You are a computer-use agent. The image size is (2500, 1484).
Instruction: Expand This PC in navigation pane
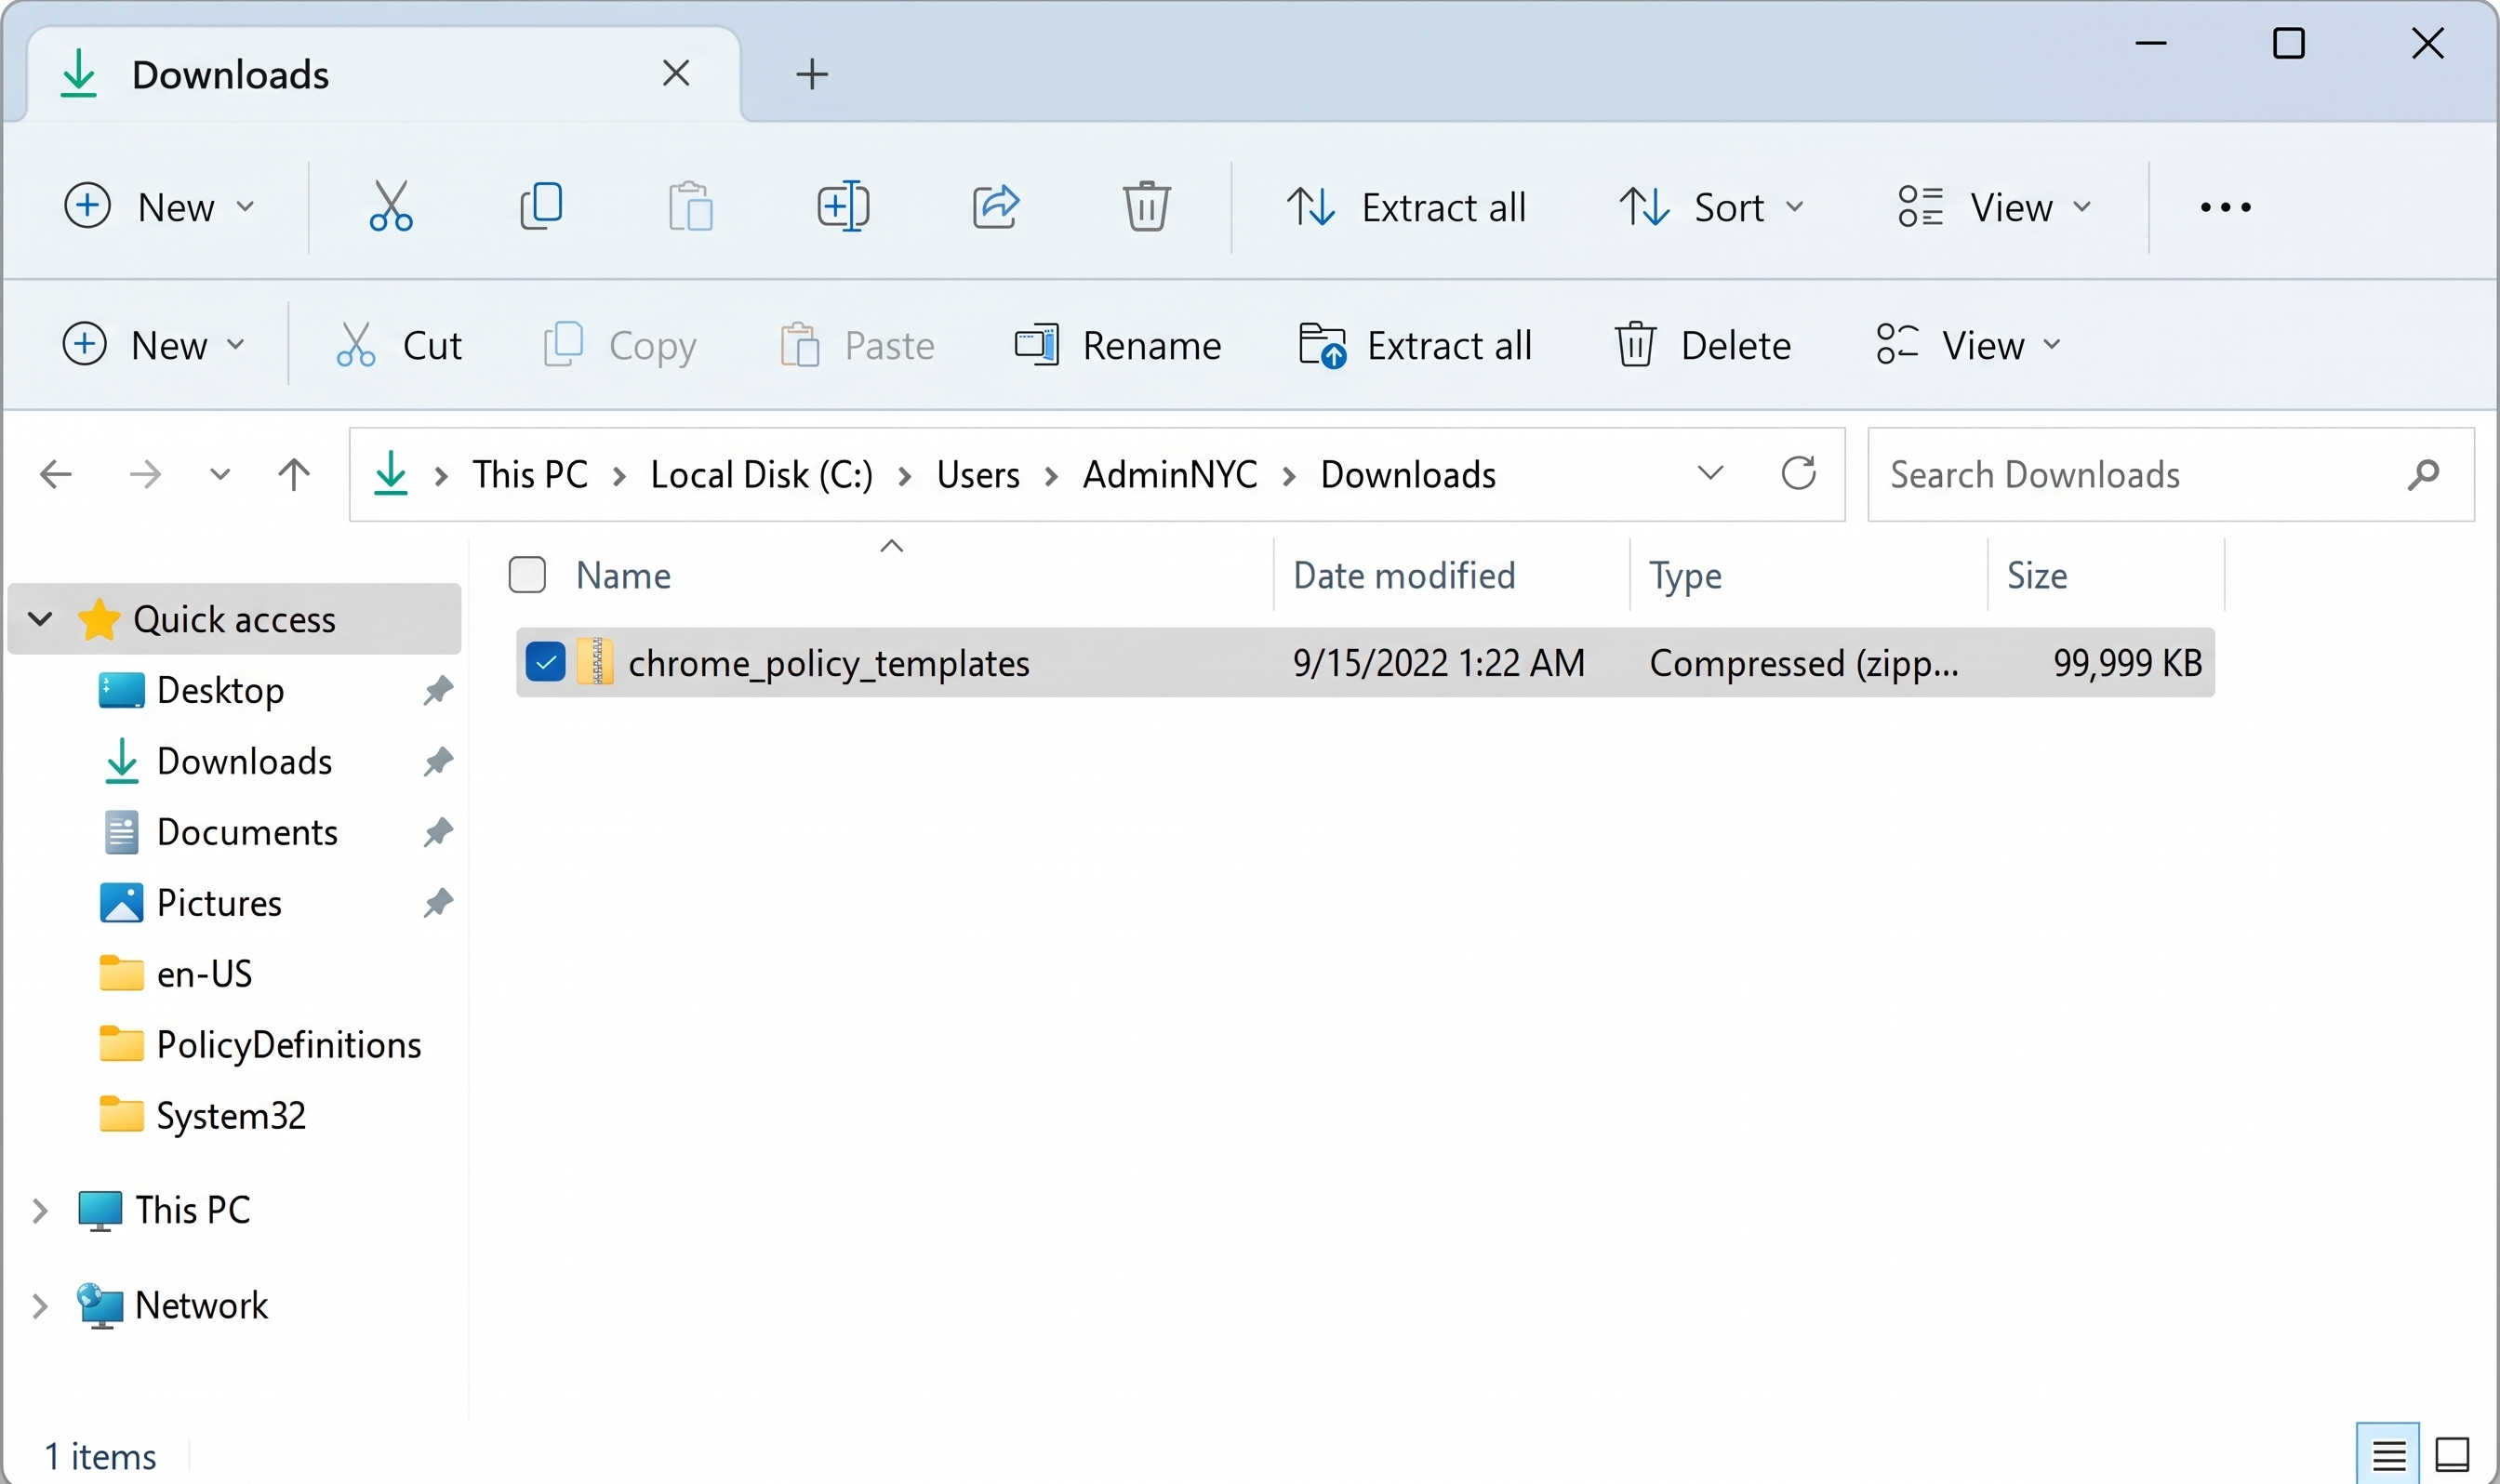tap(40, 1211)
